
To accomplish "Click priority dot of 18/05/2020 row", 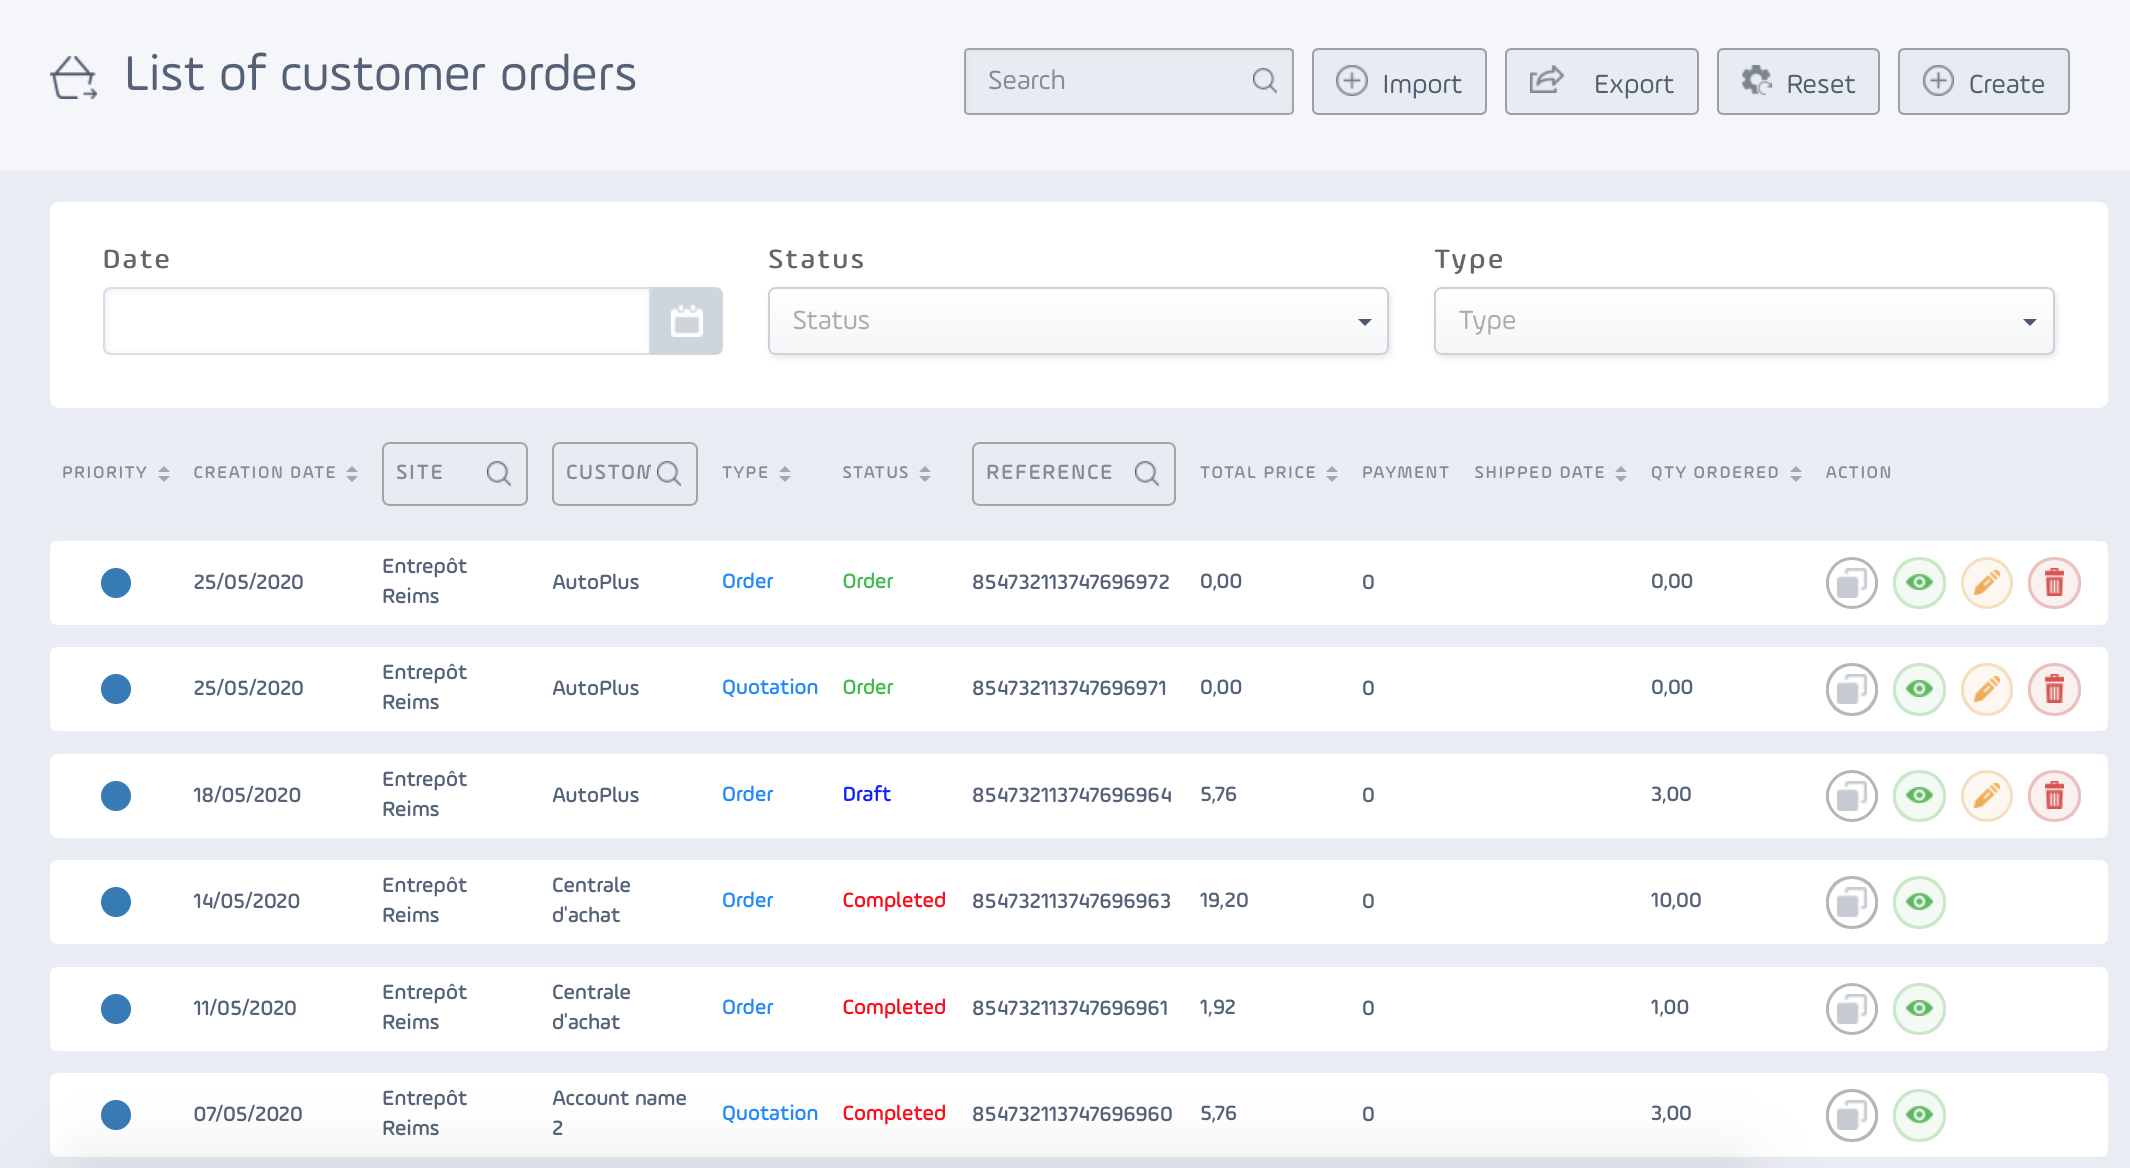I will 116,796.
